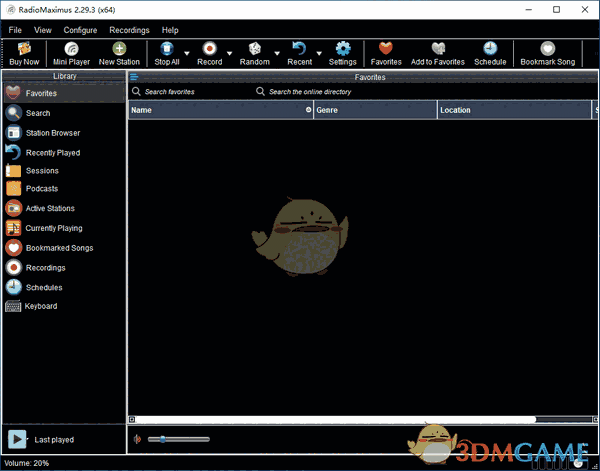
Task: Open Settings from the toolbar
Action: coord(342,54)
